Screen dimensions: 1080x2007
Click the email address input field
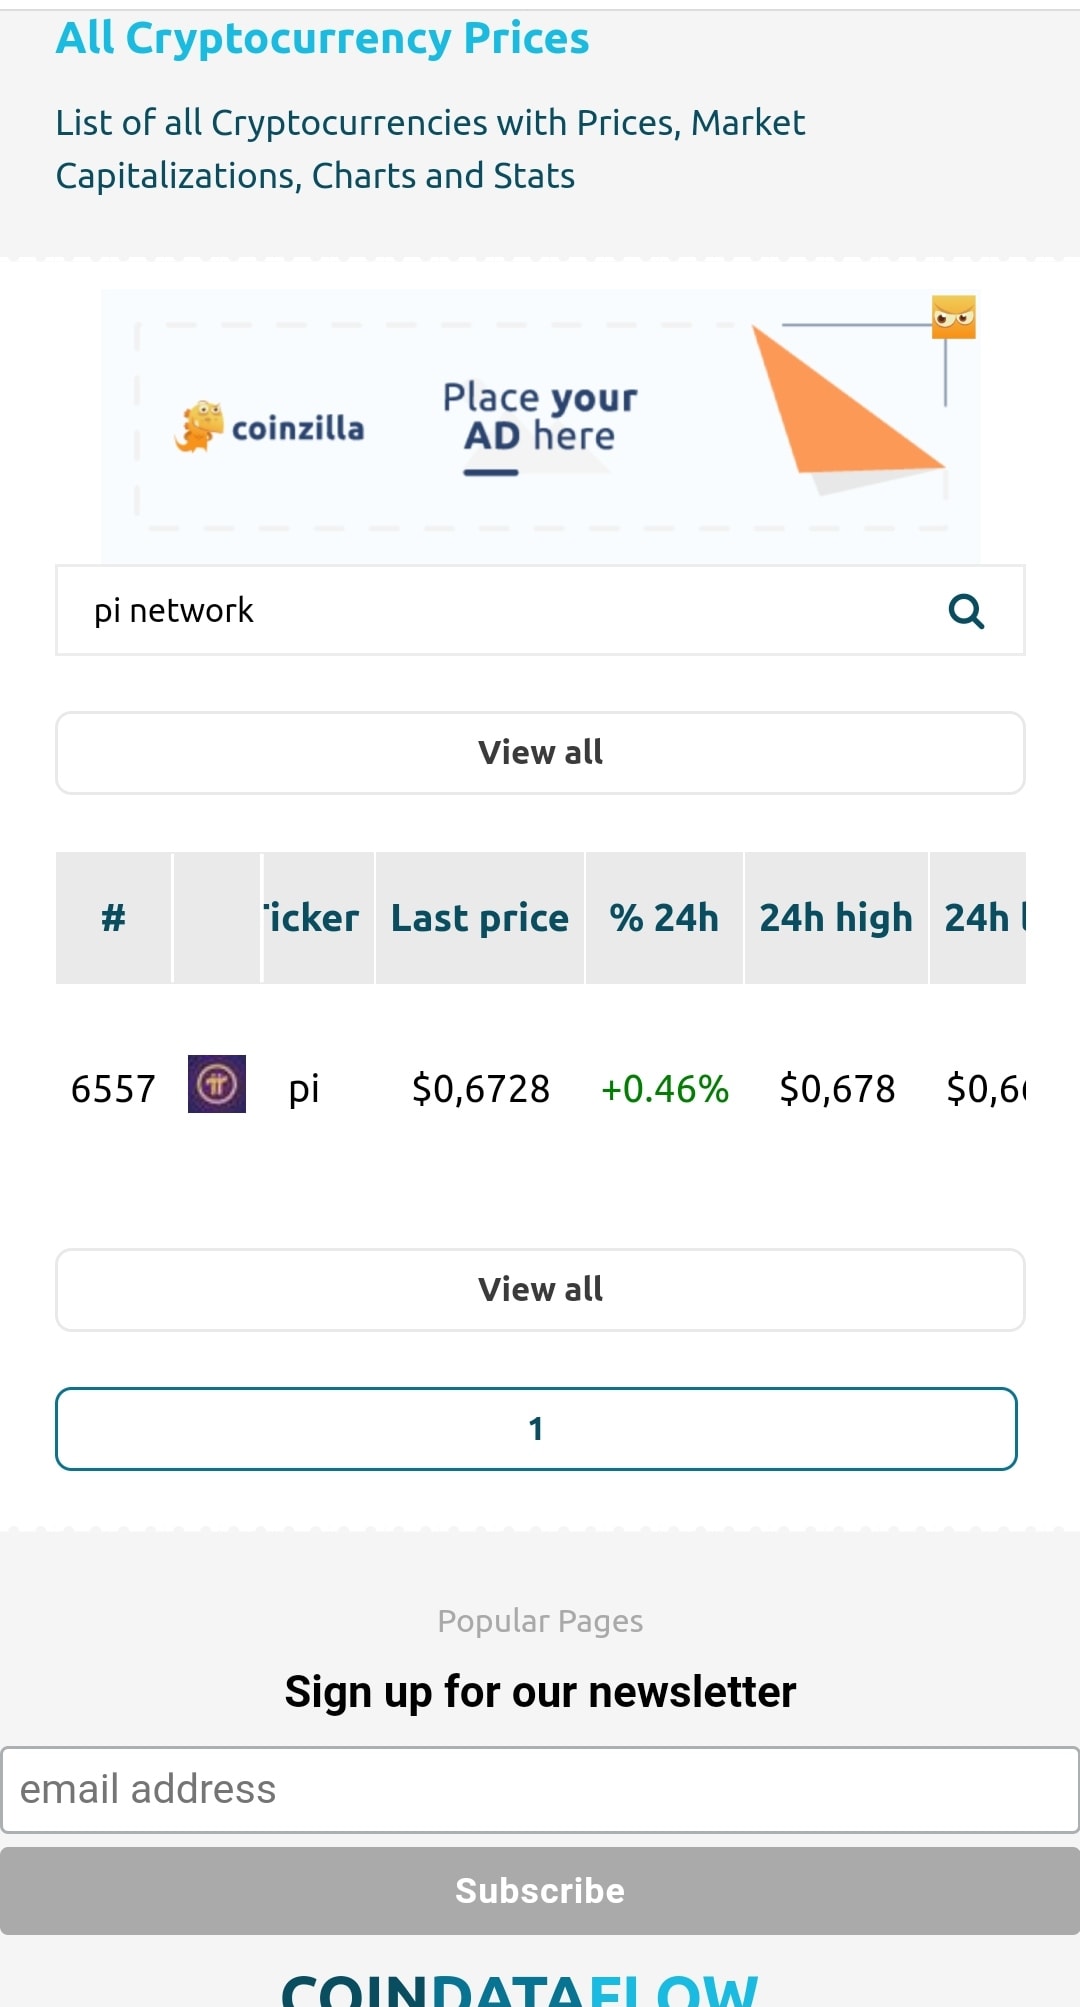click(x=540, y=1790)
